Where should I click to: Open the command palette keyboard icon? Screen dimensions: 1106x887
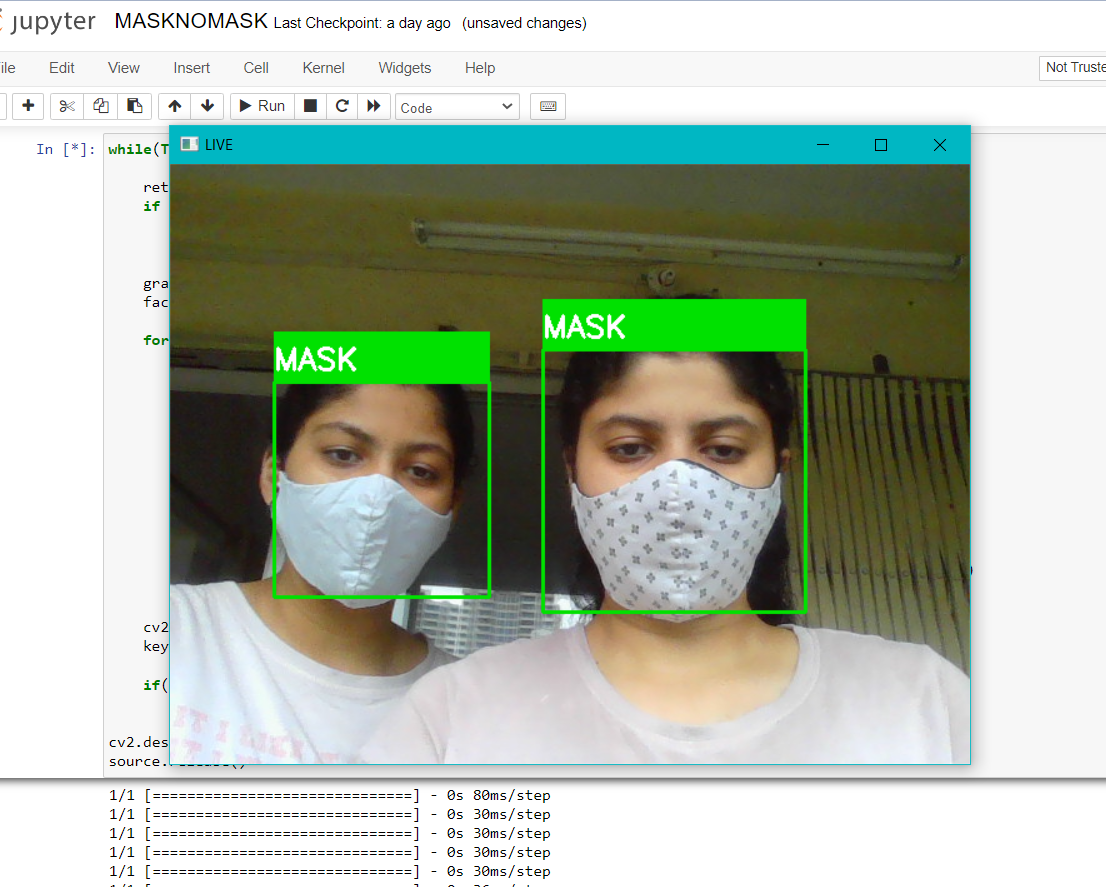pos(547,105)
